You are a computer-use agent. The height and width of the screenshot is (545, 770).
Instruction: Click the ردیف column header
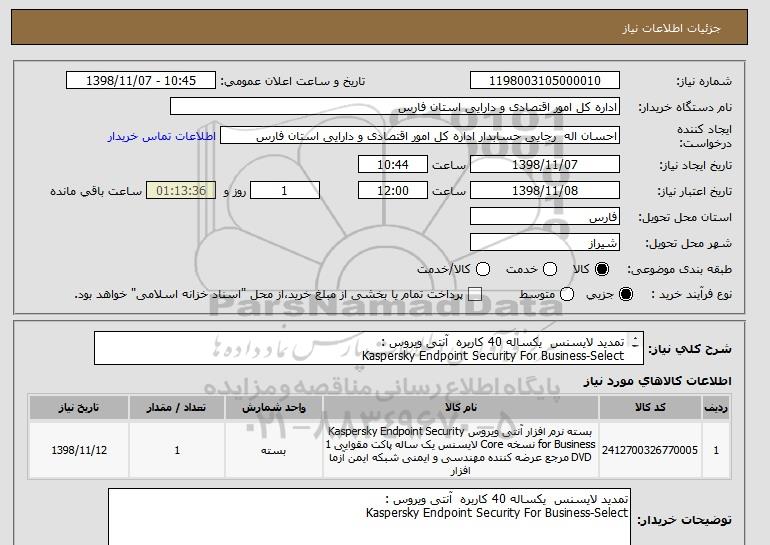(x=716, y=408)
